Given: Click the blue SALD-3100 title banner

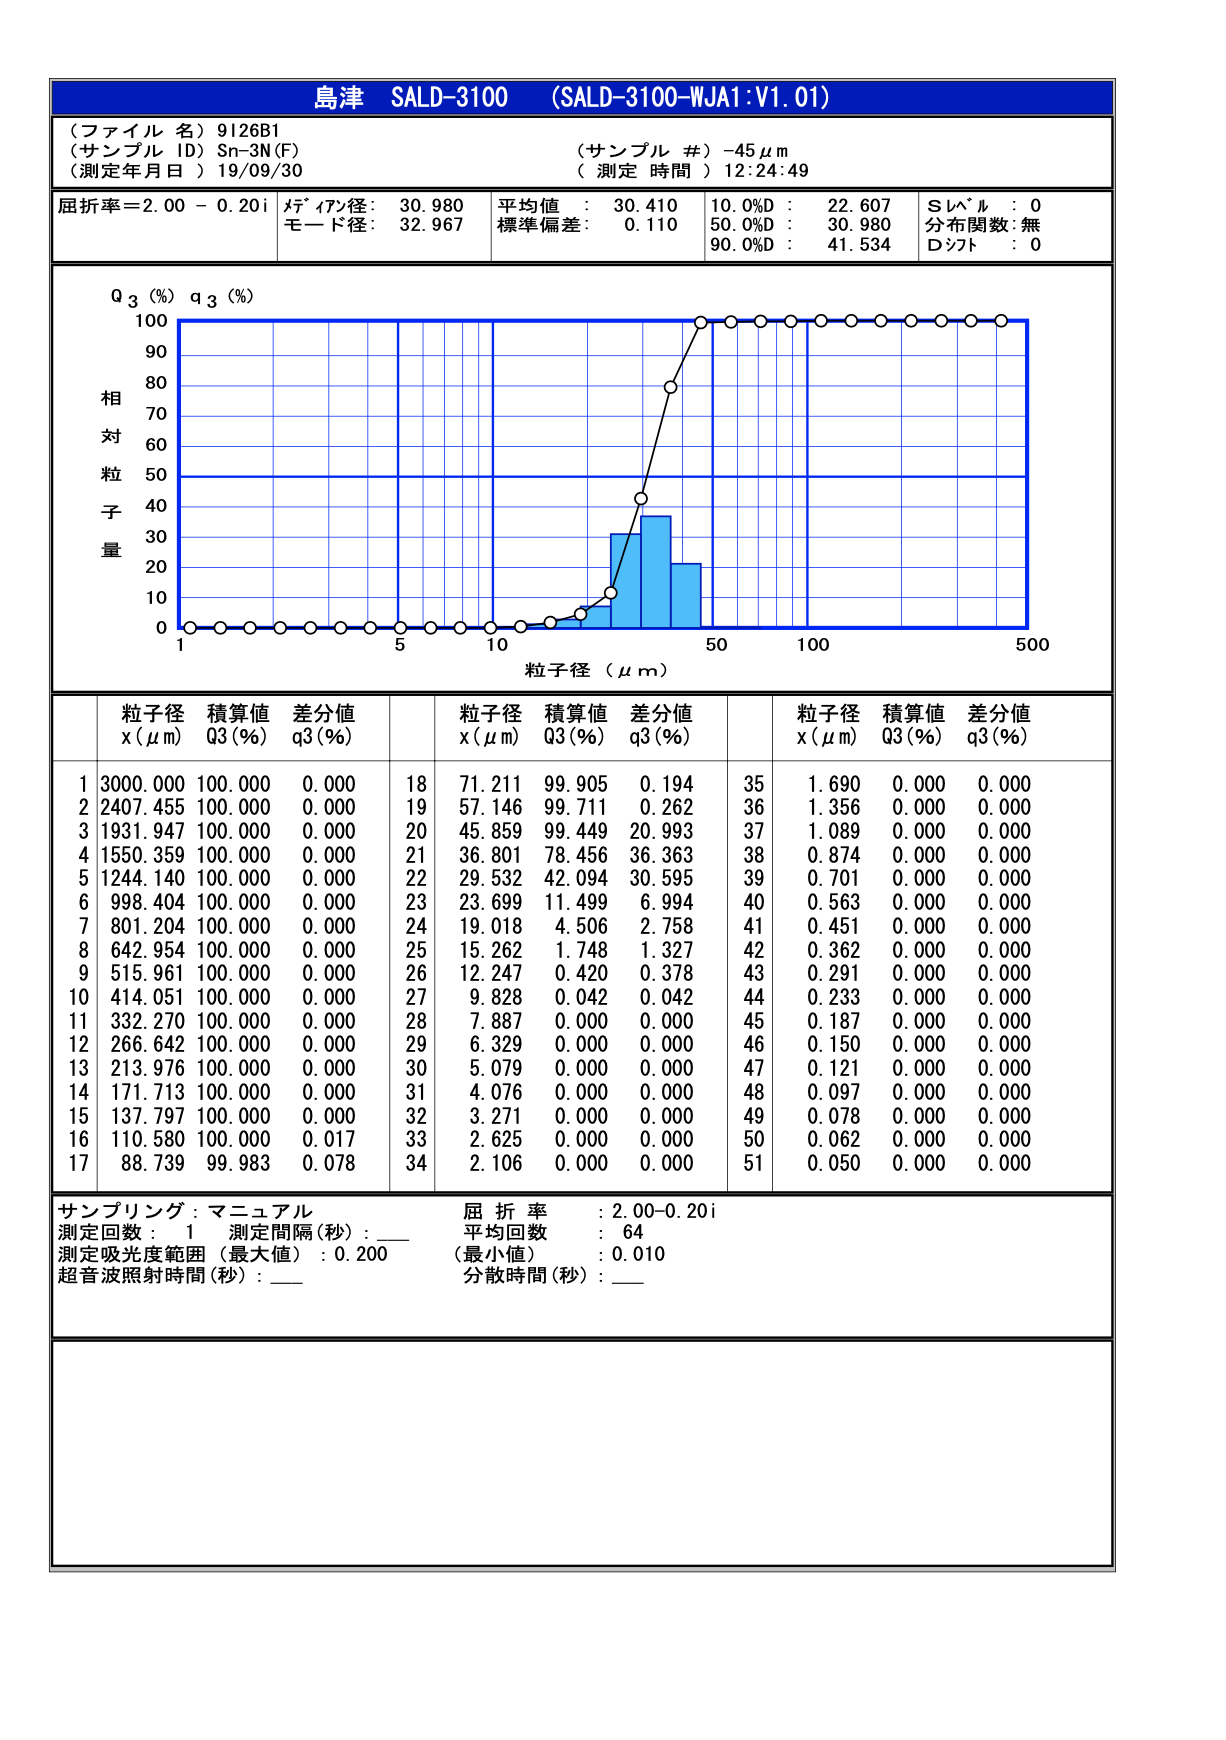Looking at the screenshot, I should pos(582,98).
